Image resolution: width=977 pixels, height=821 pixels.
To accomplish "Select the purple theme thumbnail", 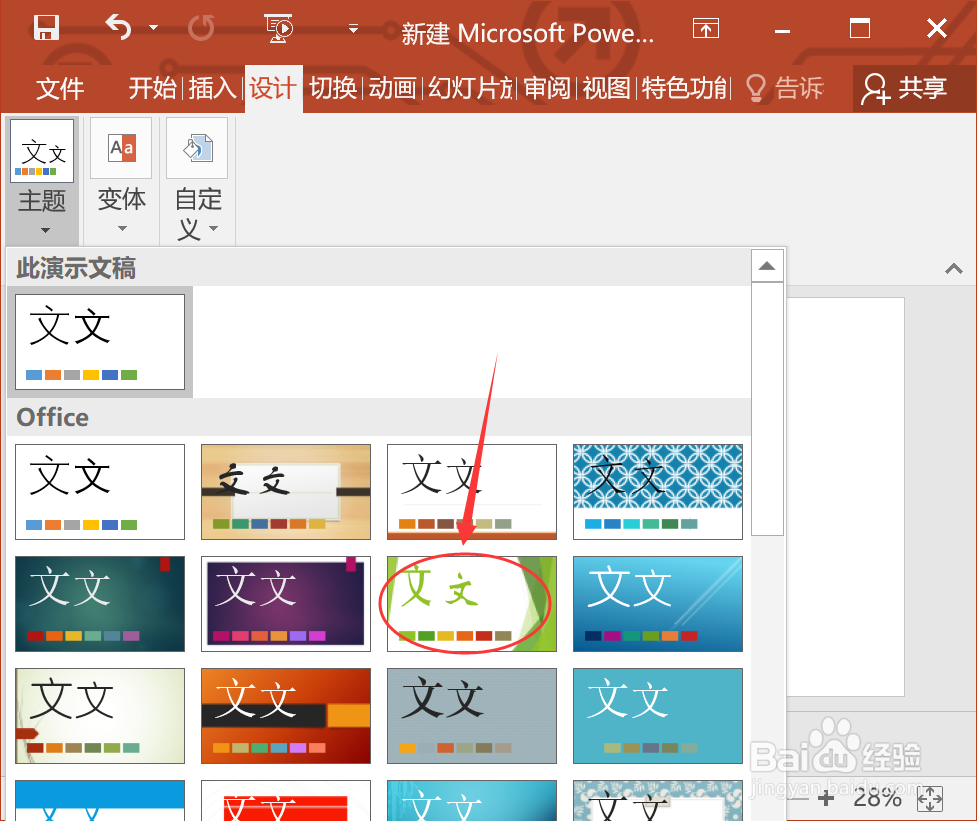I will (x=286, y=604).
